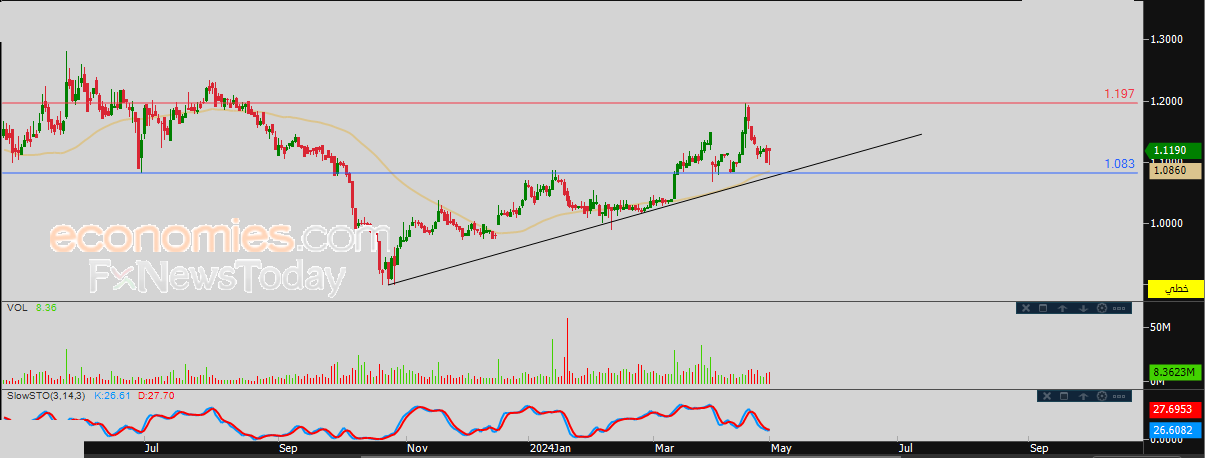The height and width of the screenshot is (458, 1205).
Task: Close the SlowSTO indicator panel
Action: [x=1047, y=396]
